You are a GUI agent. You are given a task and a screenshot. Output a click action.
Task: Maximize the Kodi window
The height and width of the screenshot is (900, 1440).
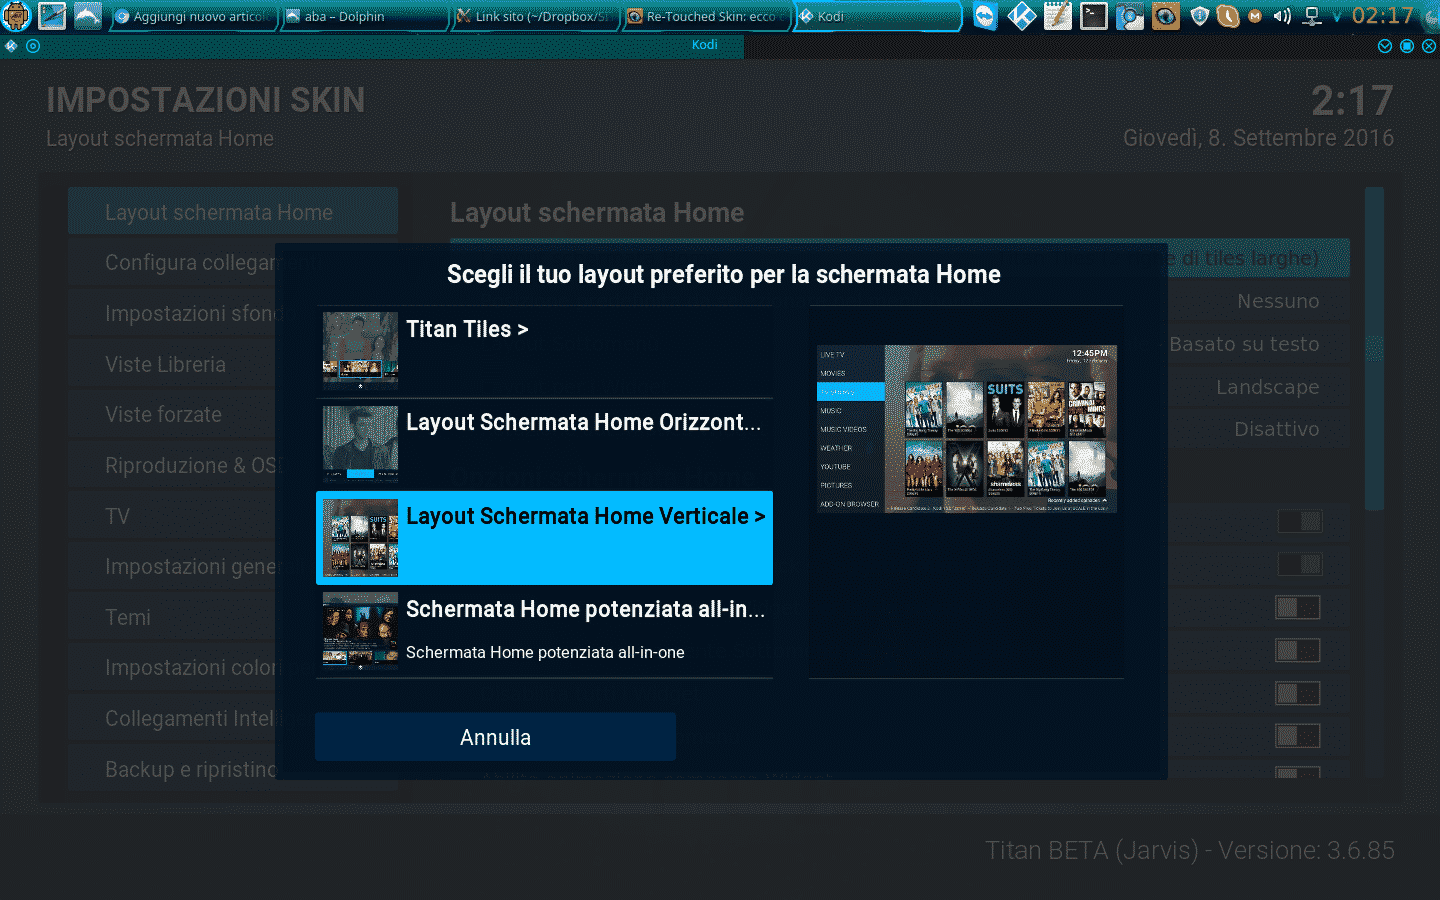tap(1407, 46)
